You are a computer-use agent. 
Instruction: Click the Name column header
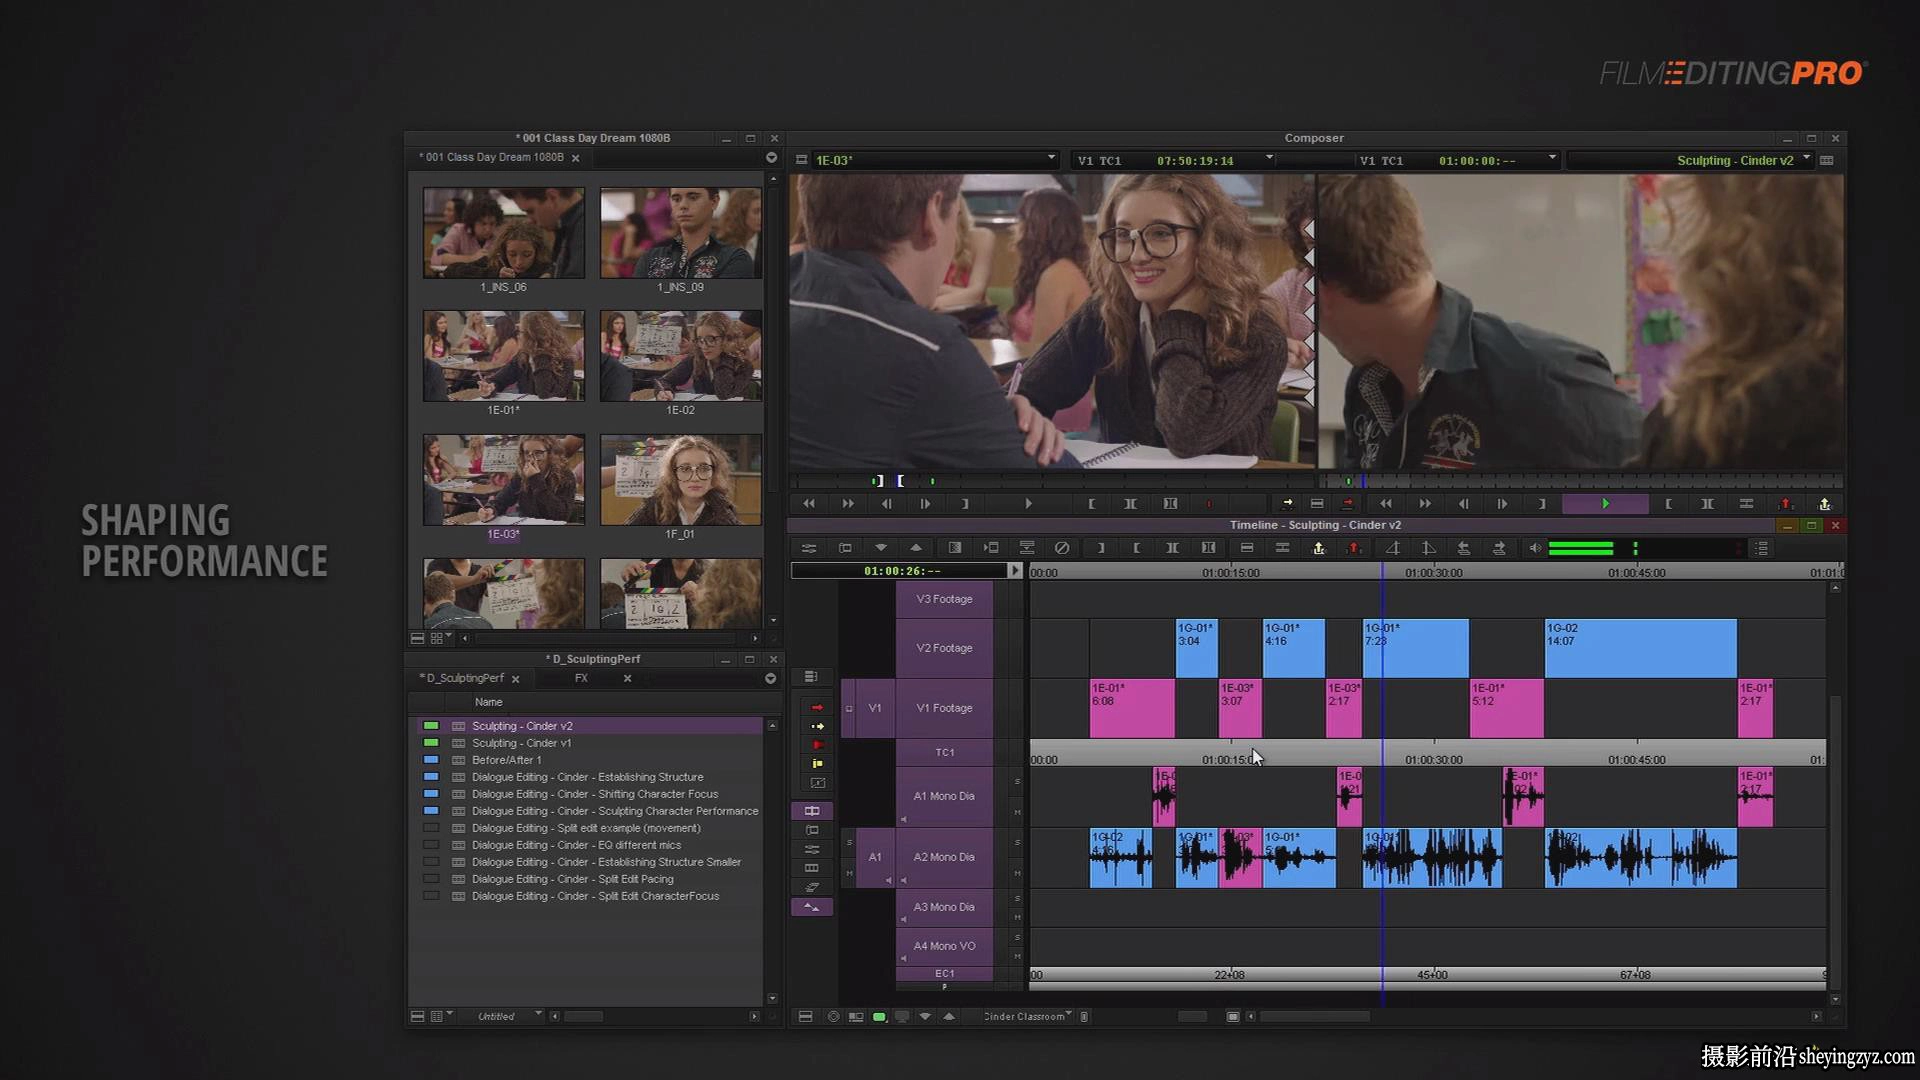tap(489, 702)
